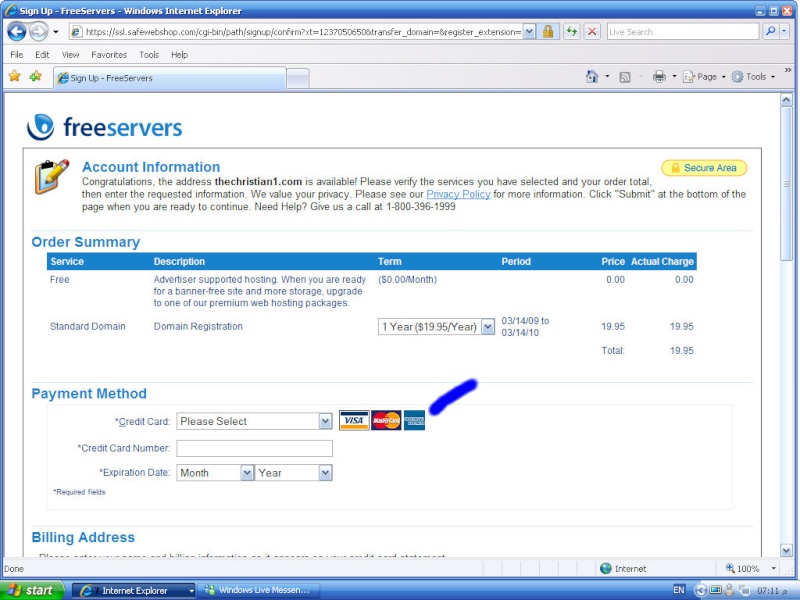Open the Favorites menu

109,55
